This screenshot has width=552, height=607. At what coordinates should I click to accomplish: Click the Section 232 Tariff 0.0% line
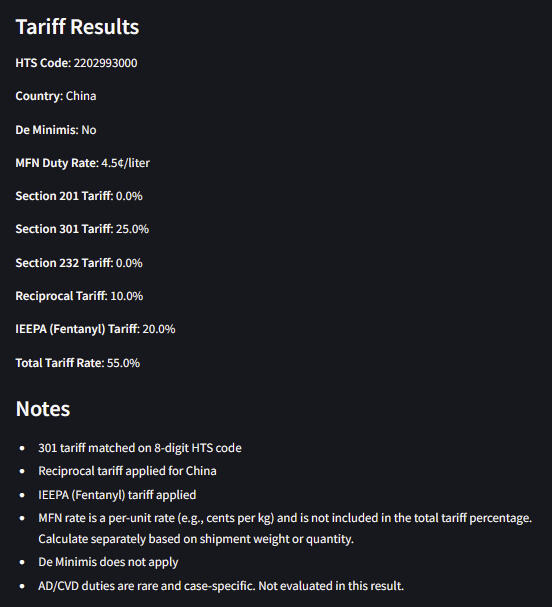[79, 263]
